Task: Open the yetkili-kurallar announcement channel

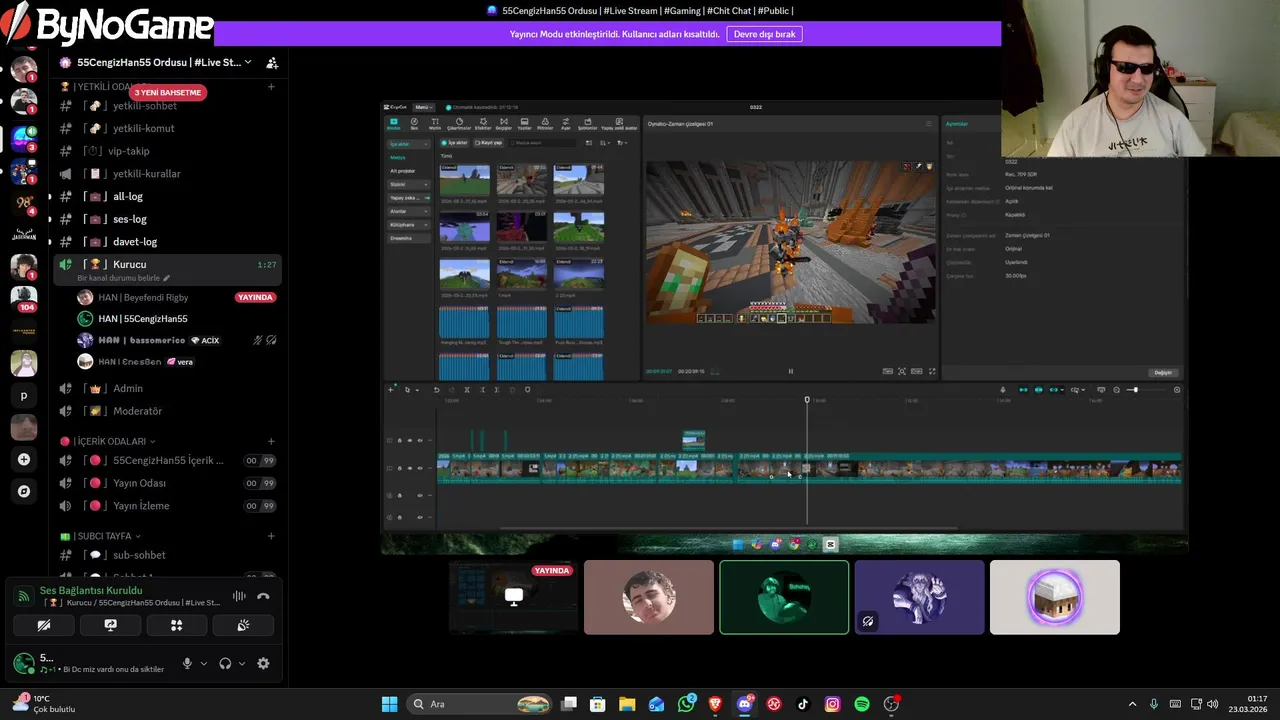Action: coord(168,174)
